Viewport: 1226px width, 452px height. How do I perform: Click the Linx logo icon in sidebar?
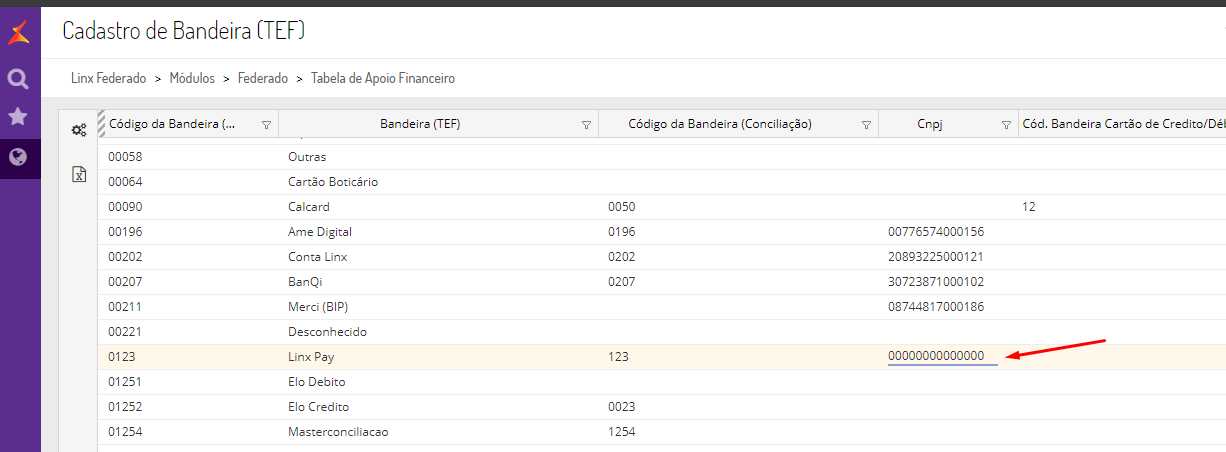(x=18, y=35)
